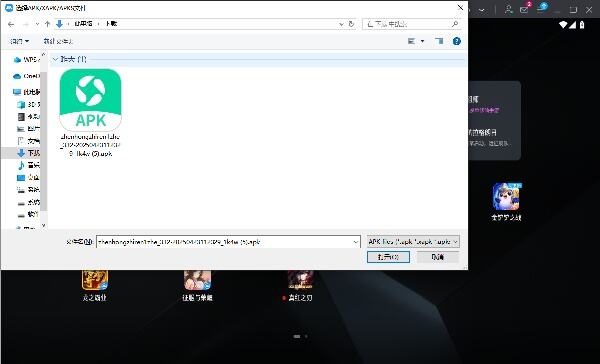Toggle the preview pane icon
This screenshot has width=600, height=364.
(x=439, y=41)
